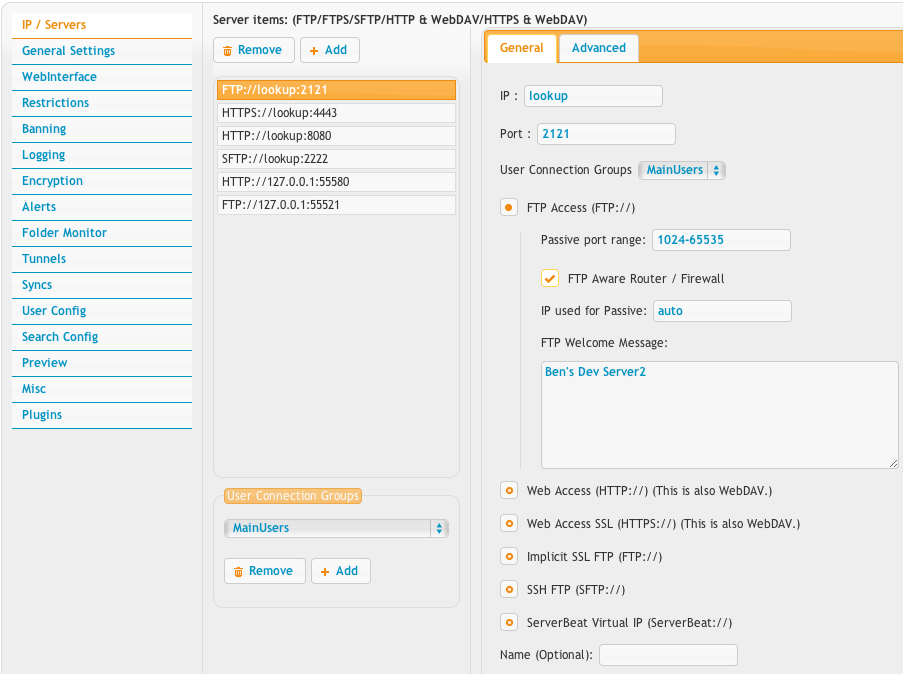The height and width of the screenshot is (674, 903).
Task: Select the General tab
Action: 521,47
